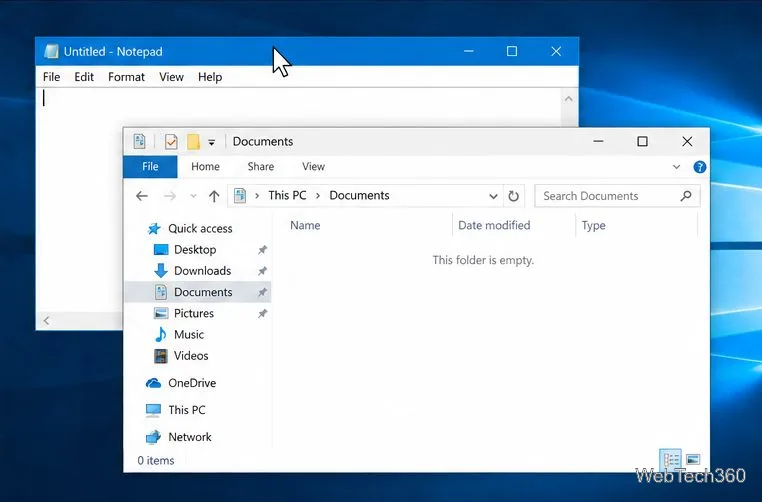This screenshot has height=502, width=762.
Task: Go up one level with Up arrow
Action: click(x=214, y=196)
